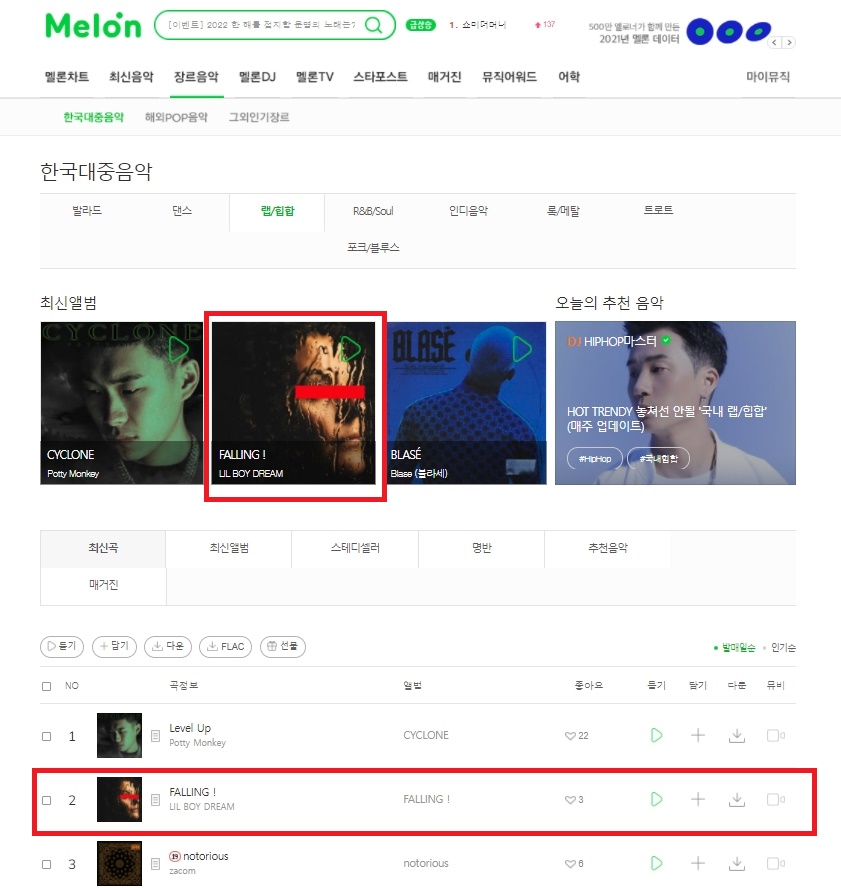This screenshot has width=841, height=888.
Task: Switch to the R&B/Soul genre tab
Action: (373, 211)
